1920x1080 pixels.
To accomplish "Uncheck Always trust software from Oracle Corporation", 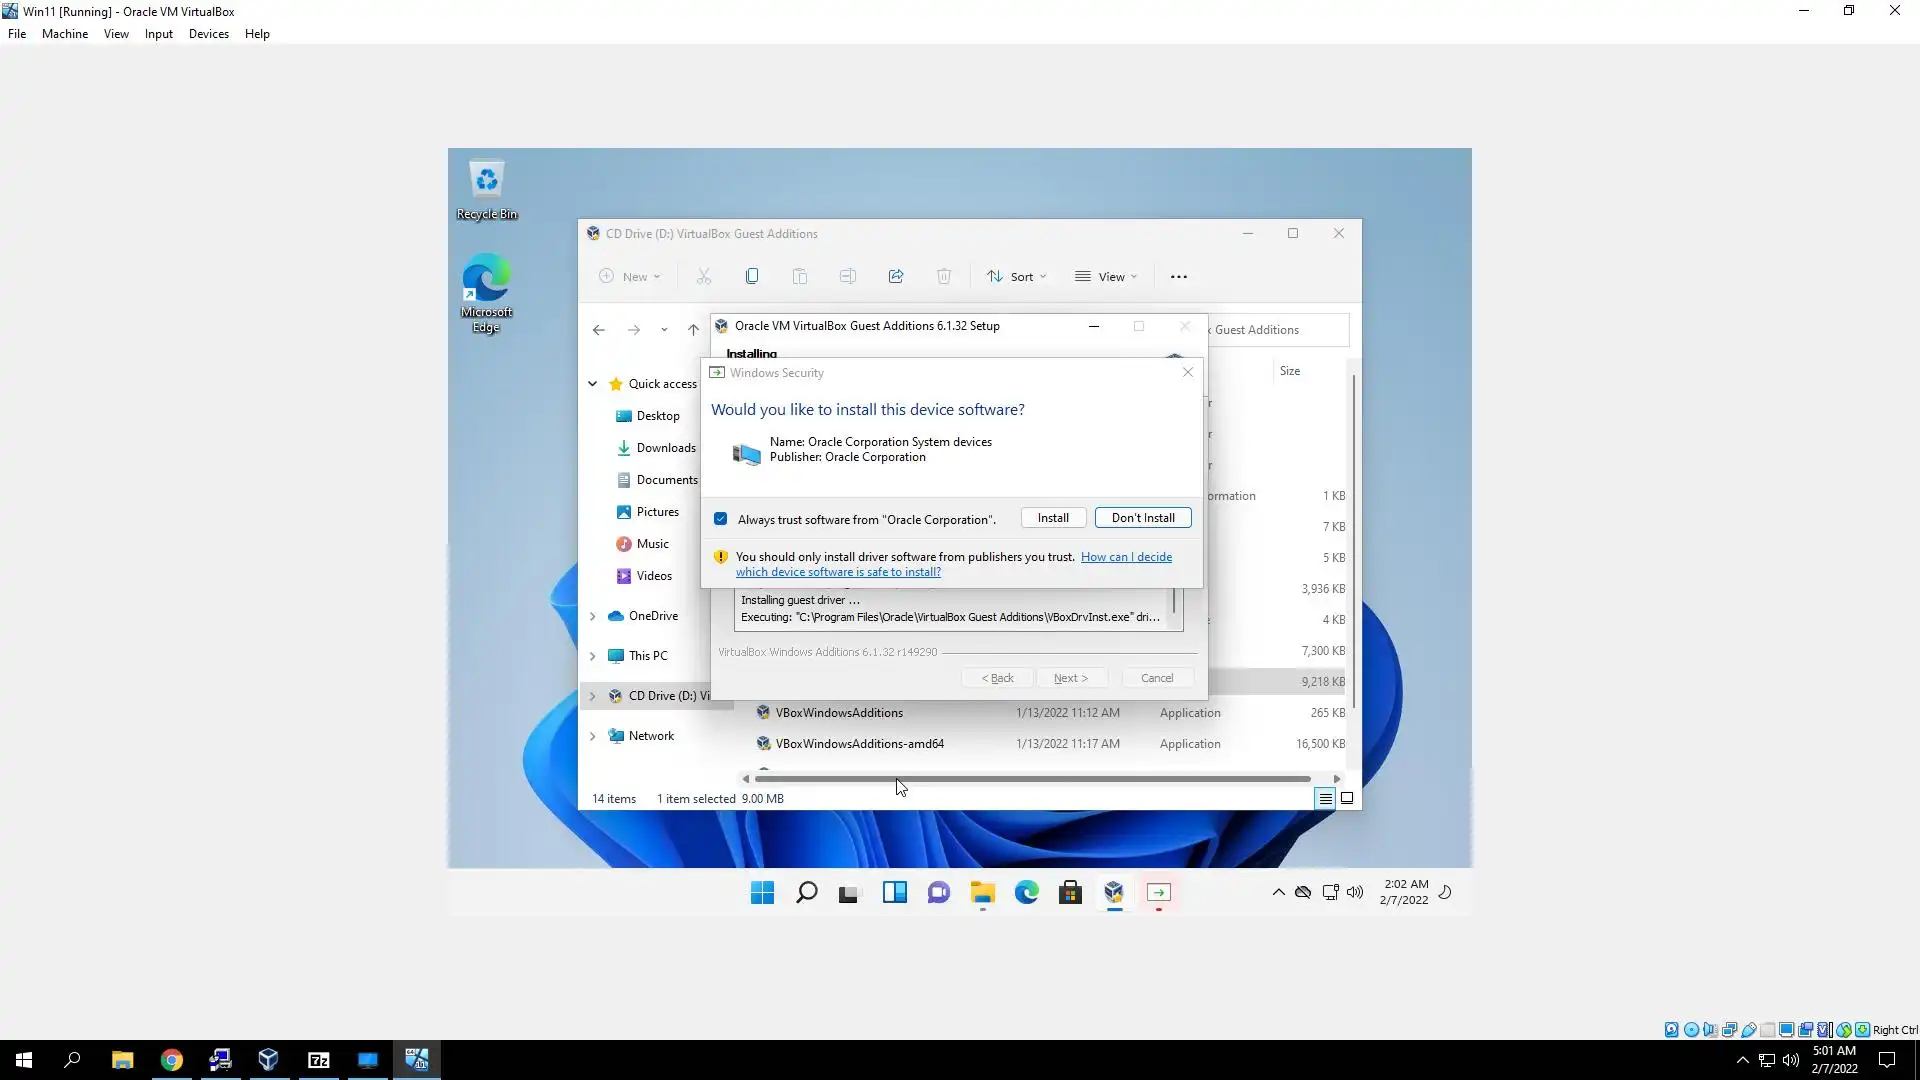I will click(720, 519).
